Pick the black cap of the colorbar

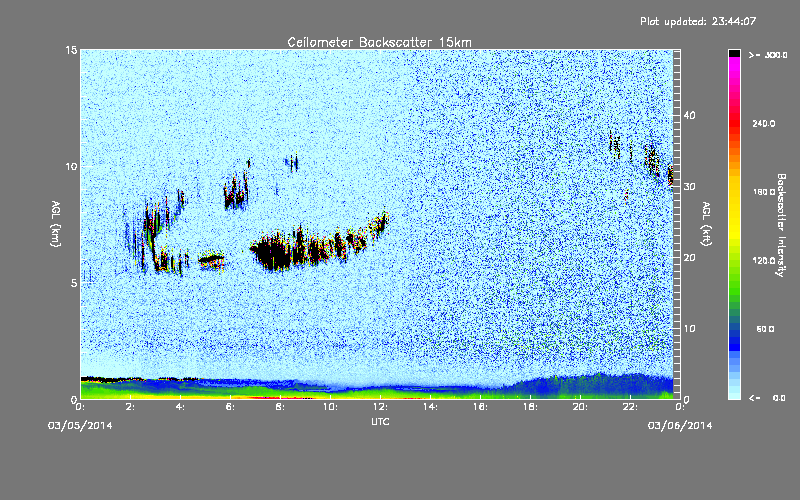(x=734, y=53)
